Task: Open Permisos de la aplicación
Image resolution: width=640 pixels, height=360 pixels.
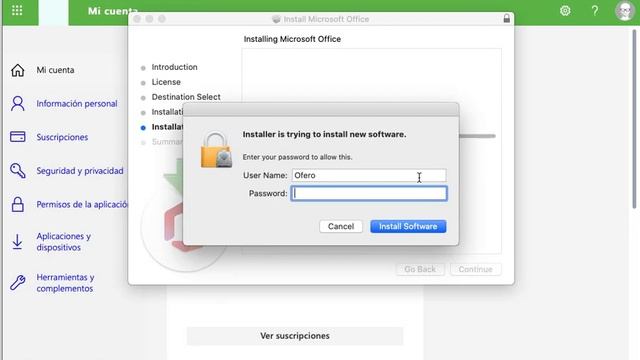Action: [x=82, y=204]
